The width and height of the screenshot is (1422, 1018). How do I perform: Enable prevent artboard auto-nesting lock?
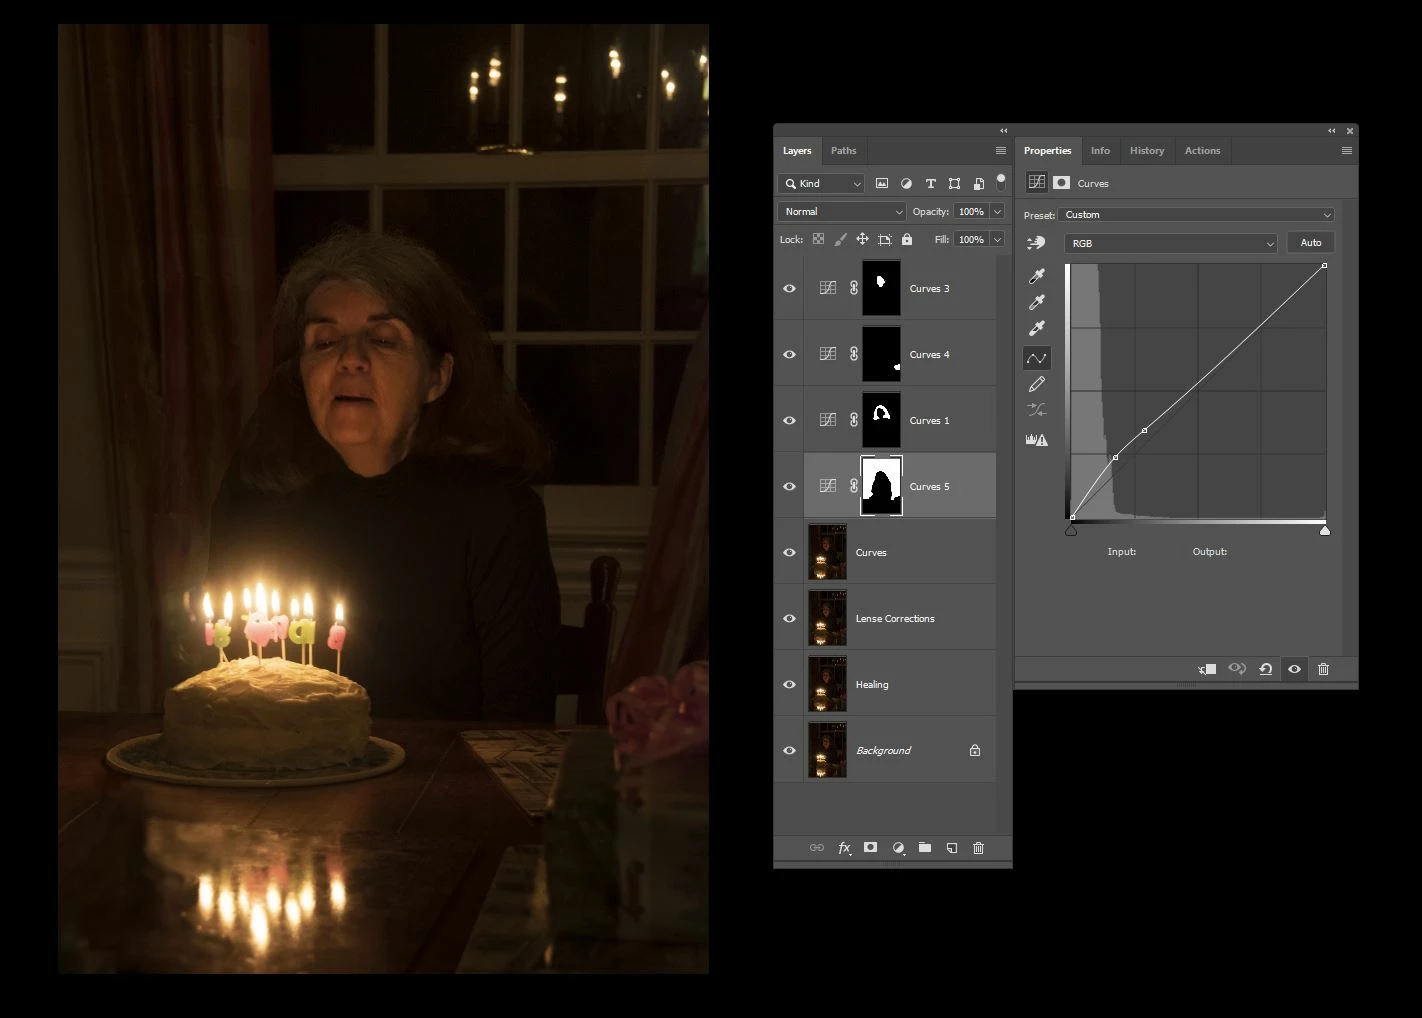point(884,239)
